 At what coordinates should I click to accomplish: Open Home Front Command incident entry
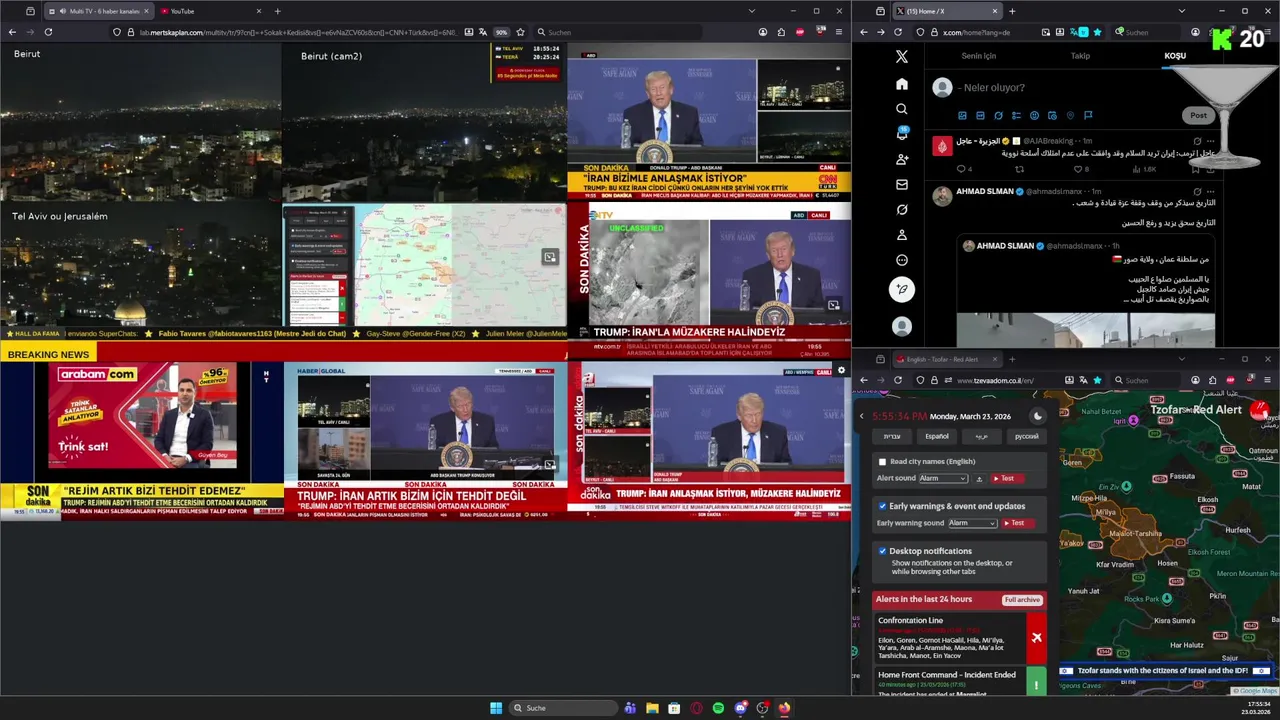click(960, 681)
